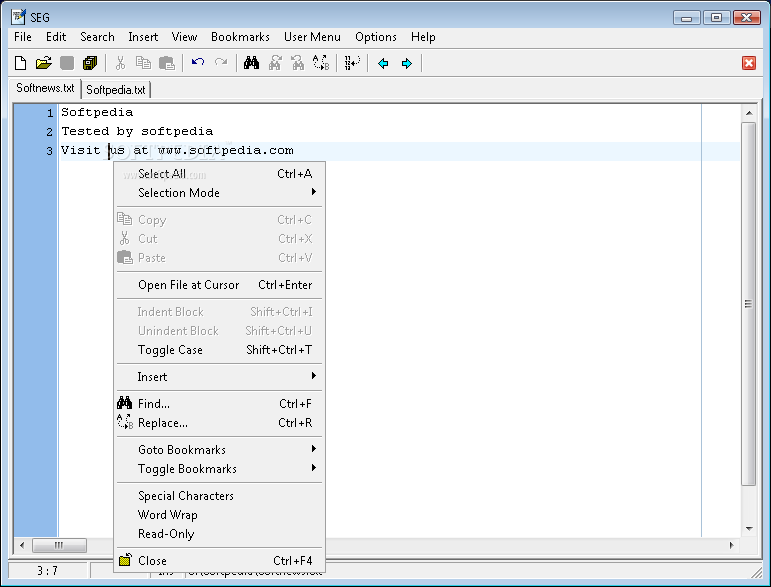771x587 pixels.
Task: Open the Options menu
Action: (376, 37)
